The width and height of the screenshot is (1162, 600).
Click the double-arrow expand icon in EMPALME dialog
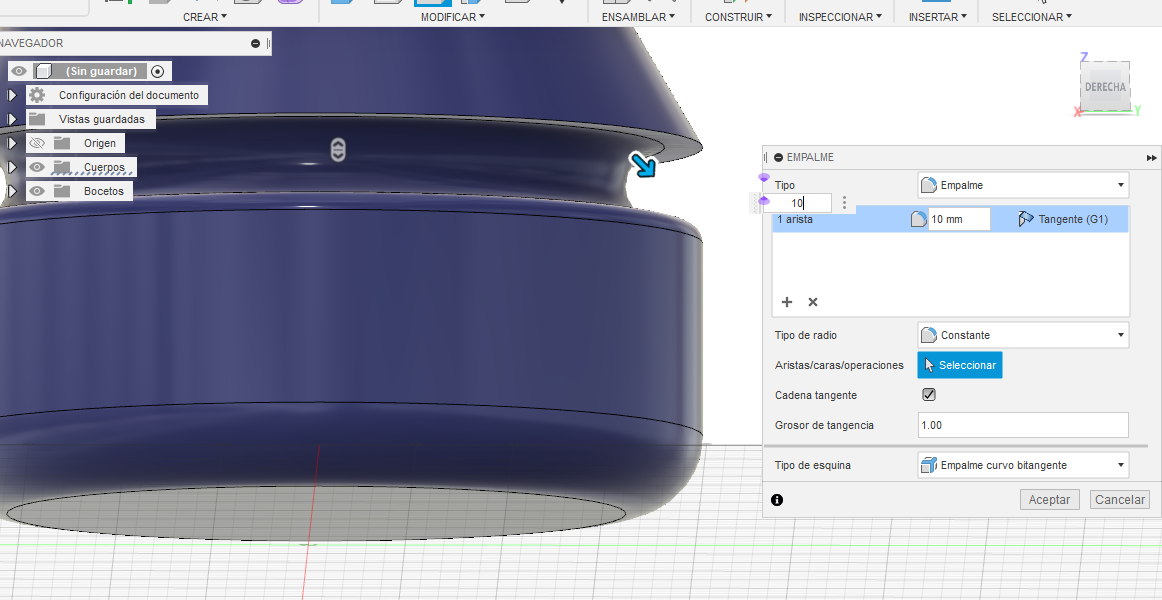[x=1151, y=158]
